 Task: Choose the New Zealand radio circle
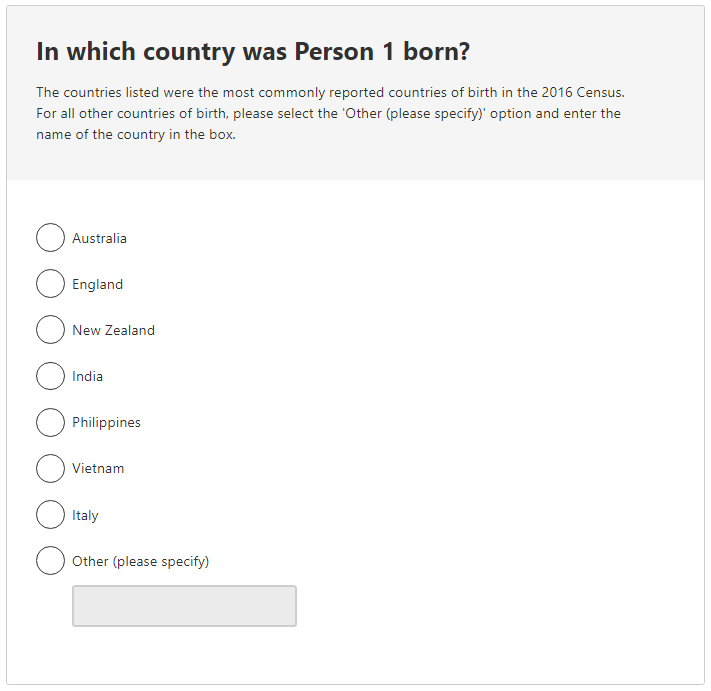tap(50, 330)
